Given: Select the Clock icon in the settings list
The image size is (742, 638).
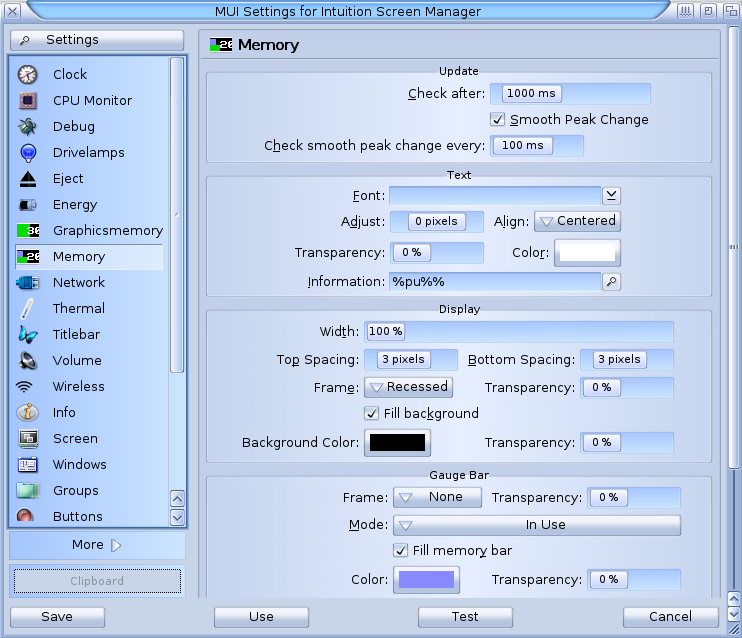Looking at the screenshot, I should coord(27,75).
